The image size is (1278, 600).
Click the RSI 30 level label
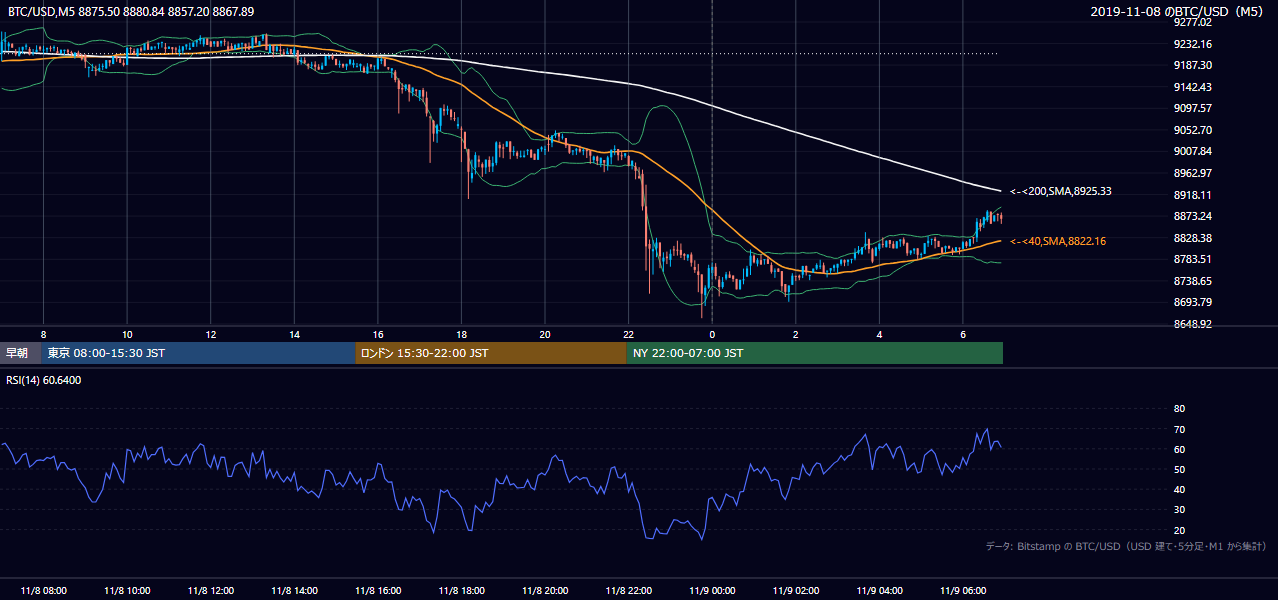coord(1179,510)
